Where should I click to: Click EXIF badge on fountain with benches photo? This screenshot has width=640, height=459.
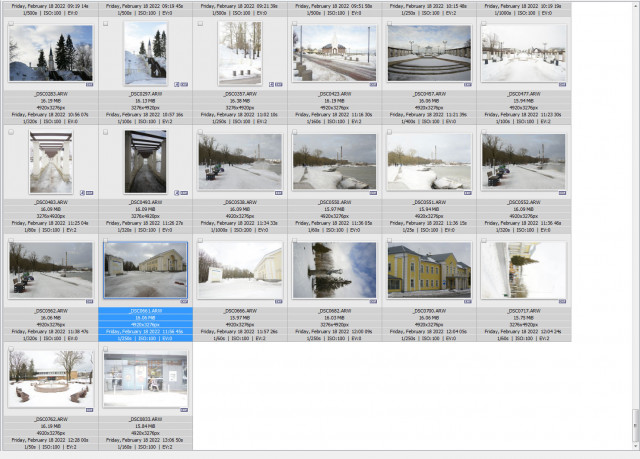(89, 410)
